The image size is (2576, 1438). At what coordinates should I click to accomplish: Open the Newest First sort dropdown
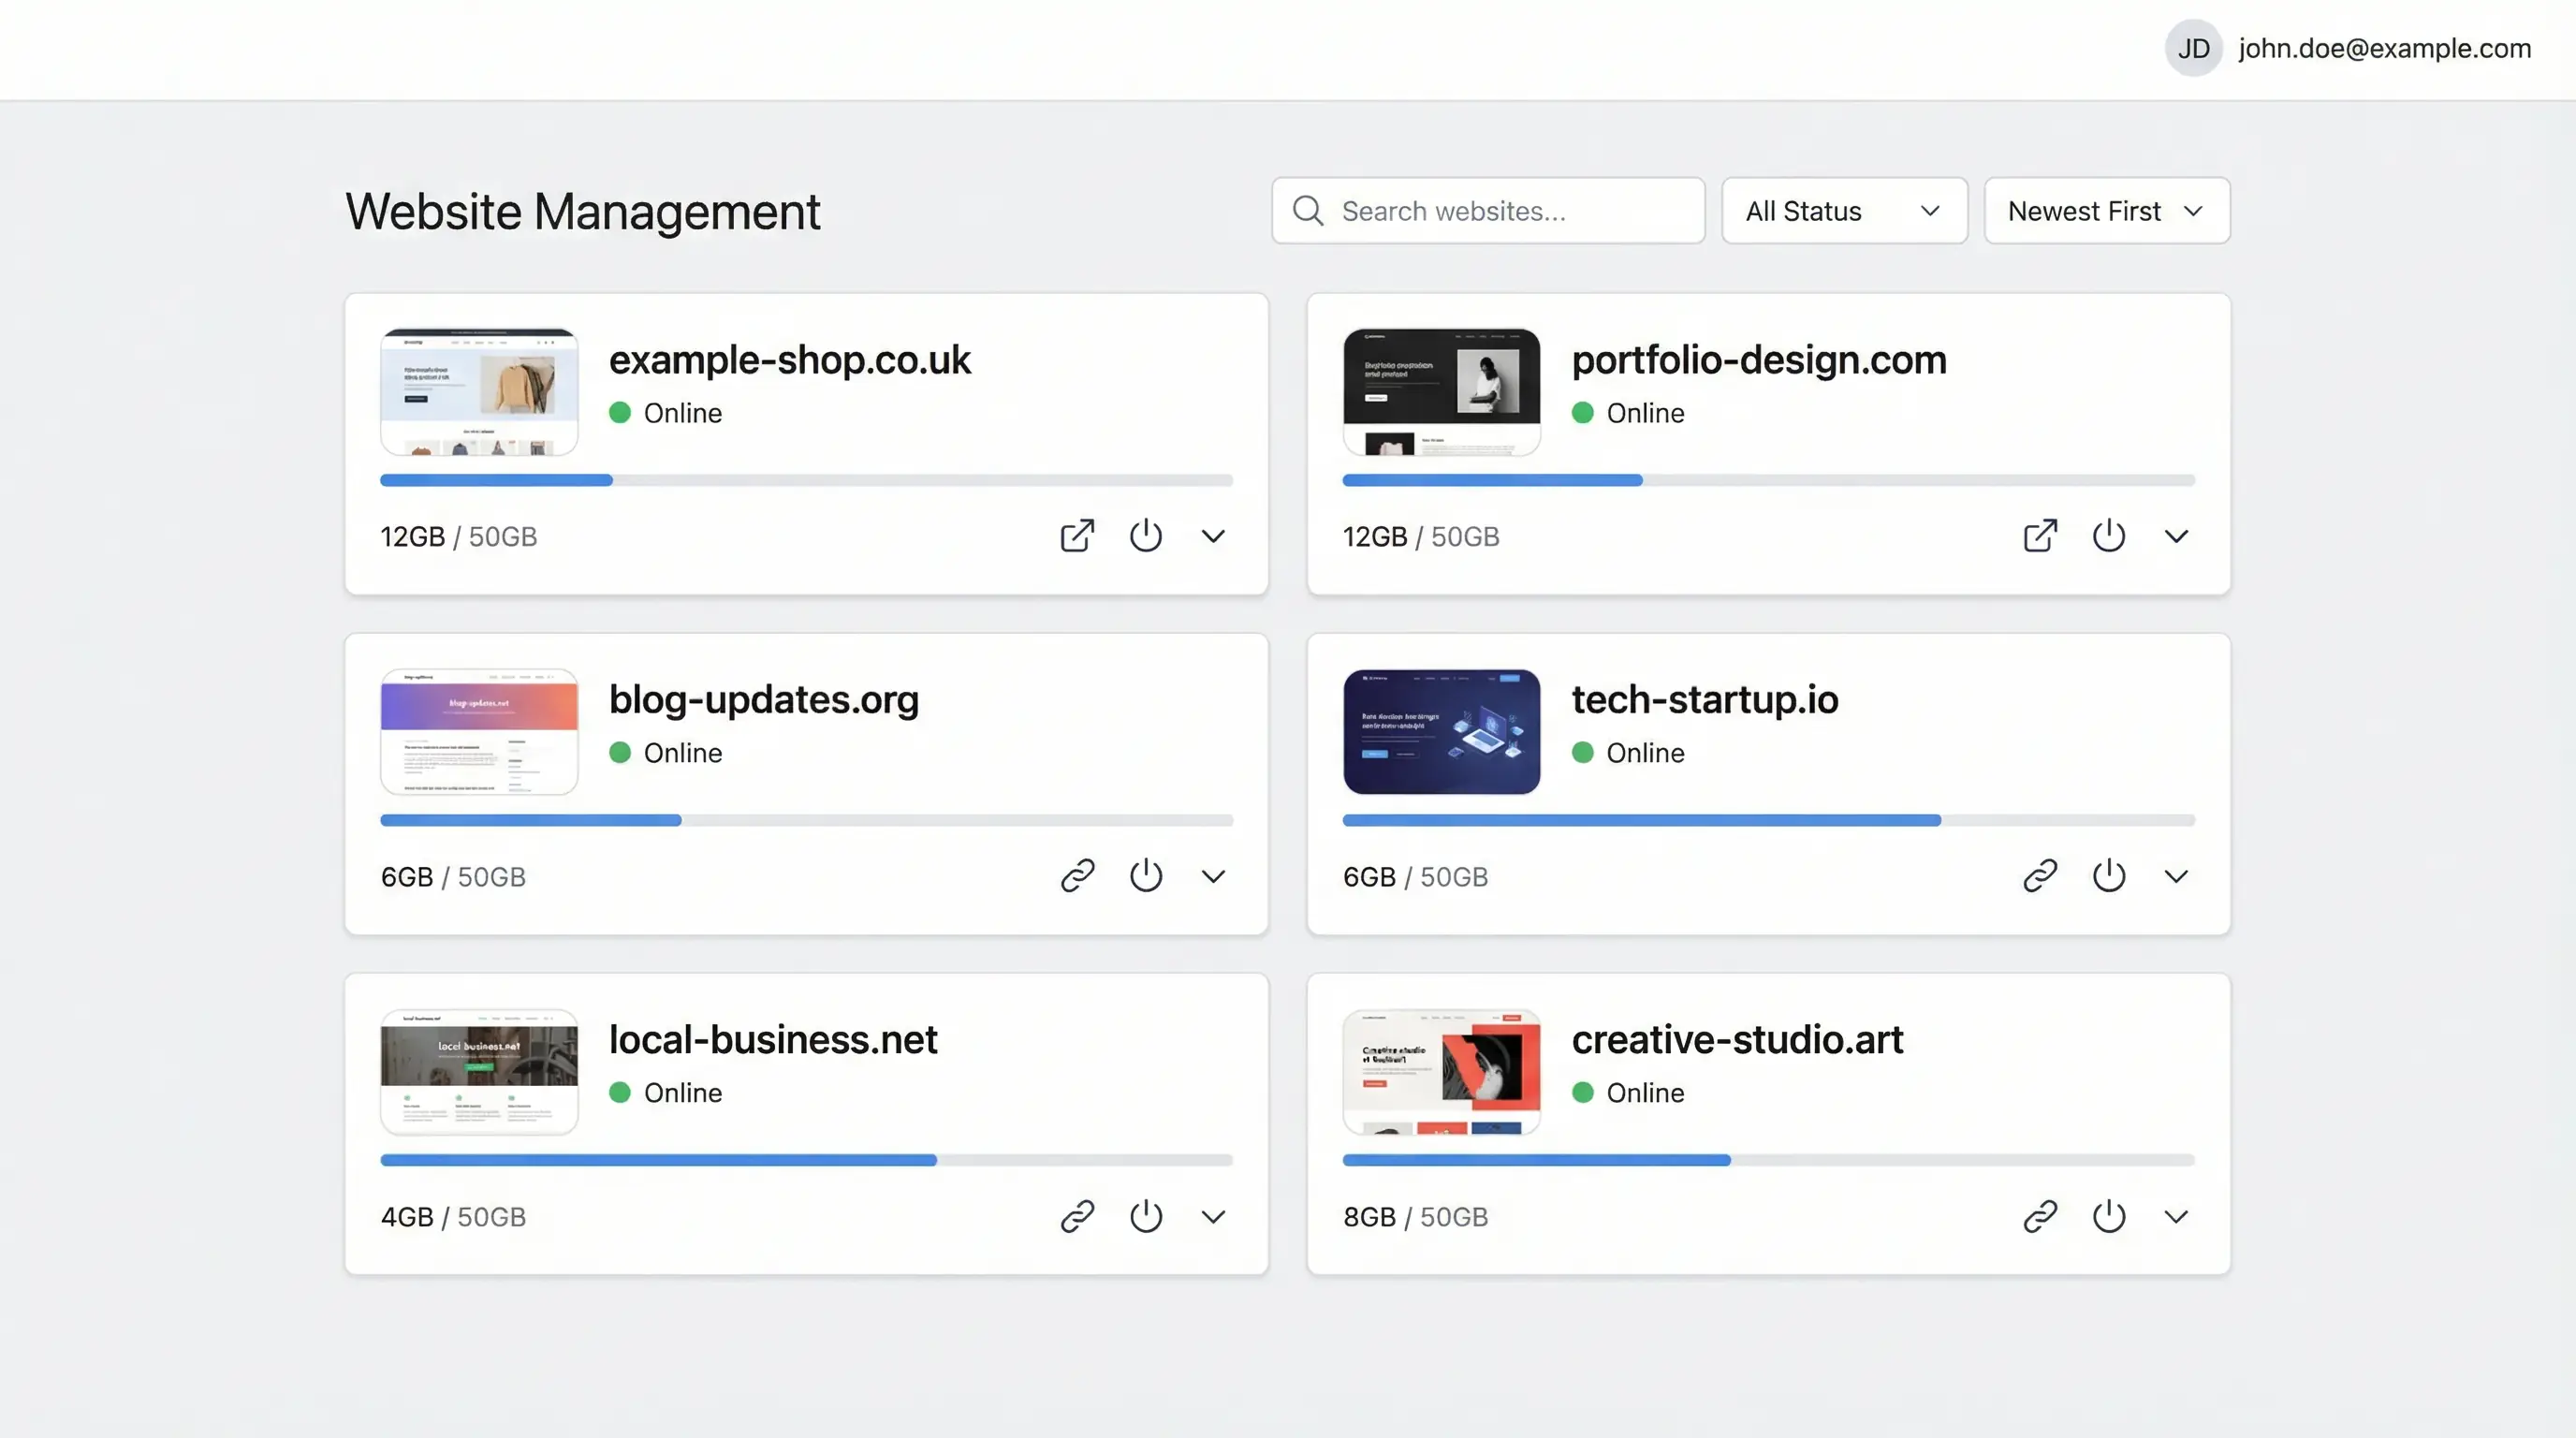2107,211
